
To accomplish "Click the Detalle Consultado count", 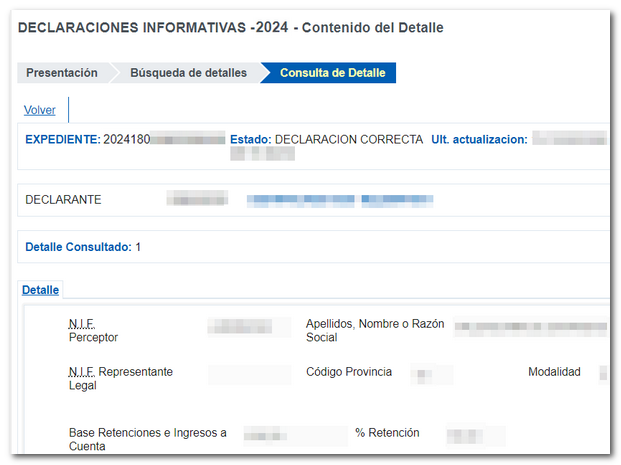I will tap(138, 247).
